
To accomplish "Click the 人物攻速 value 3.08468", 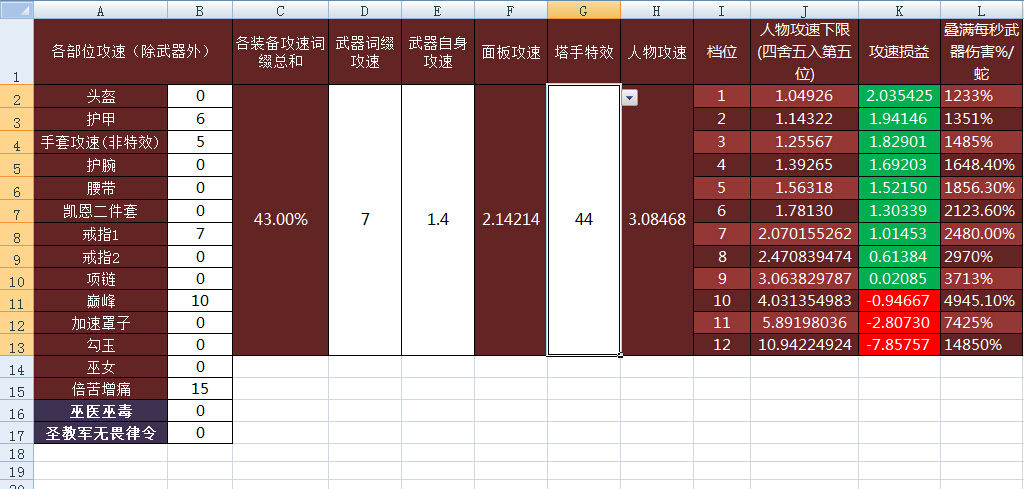I will coord(657,220).
